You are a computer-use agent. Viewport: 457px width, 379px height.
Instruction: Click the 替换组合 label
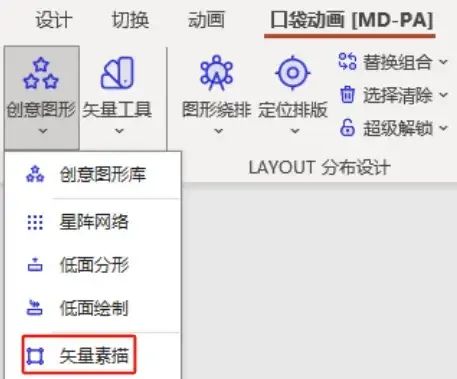pyautogui.click(x=398, y=62)
